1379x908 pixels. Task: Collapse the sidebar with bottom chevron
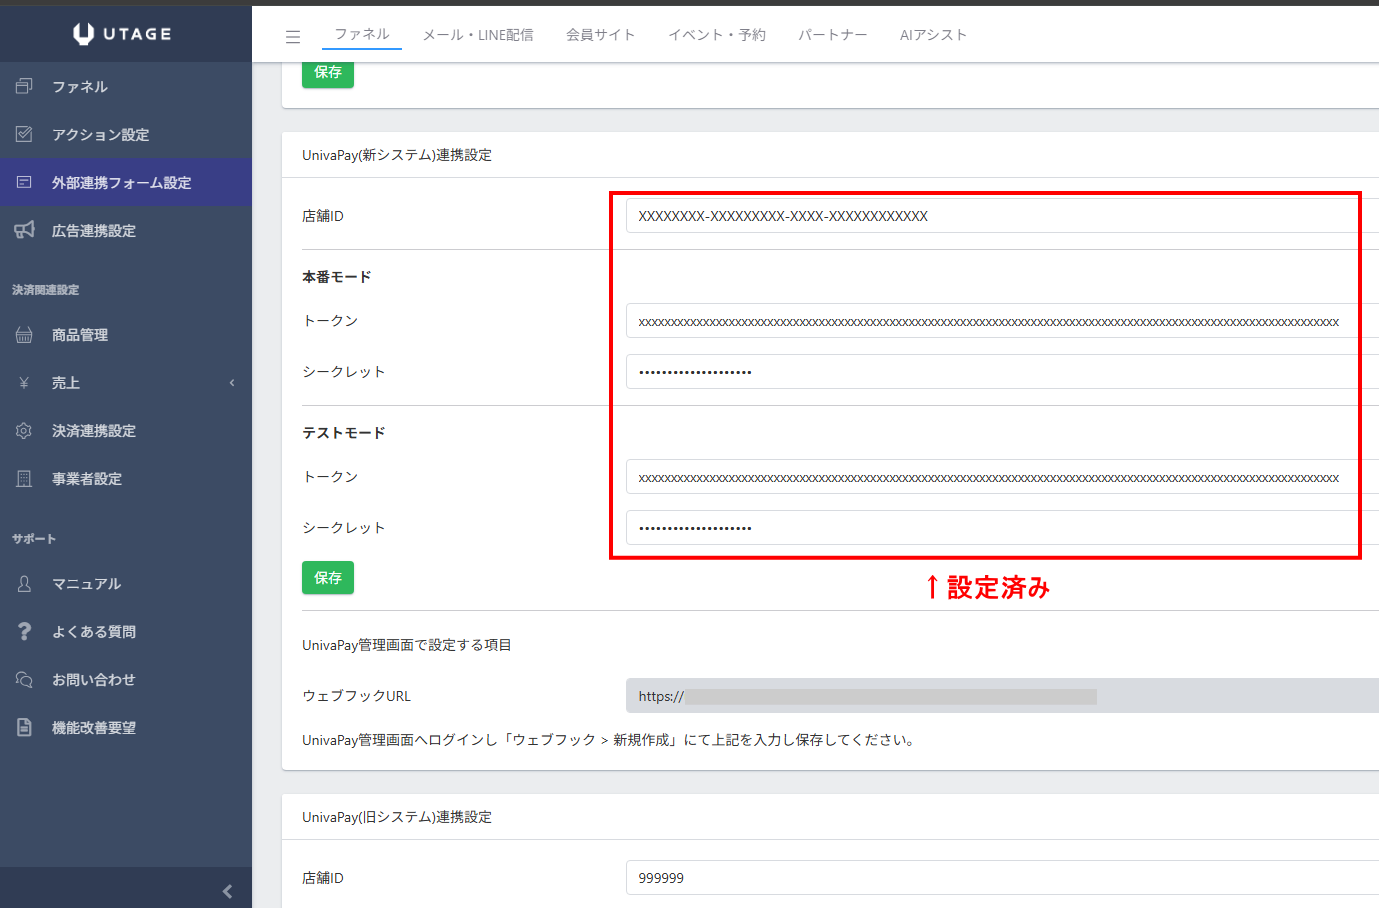click(227, 891)
